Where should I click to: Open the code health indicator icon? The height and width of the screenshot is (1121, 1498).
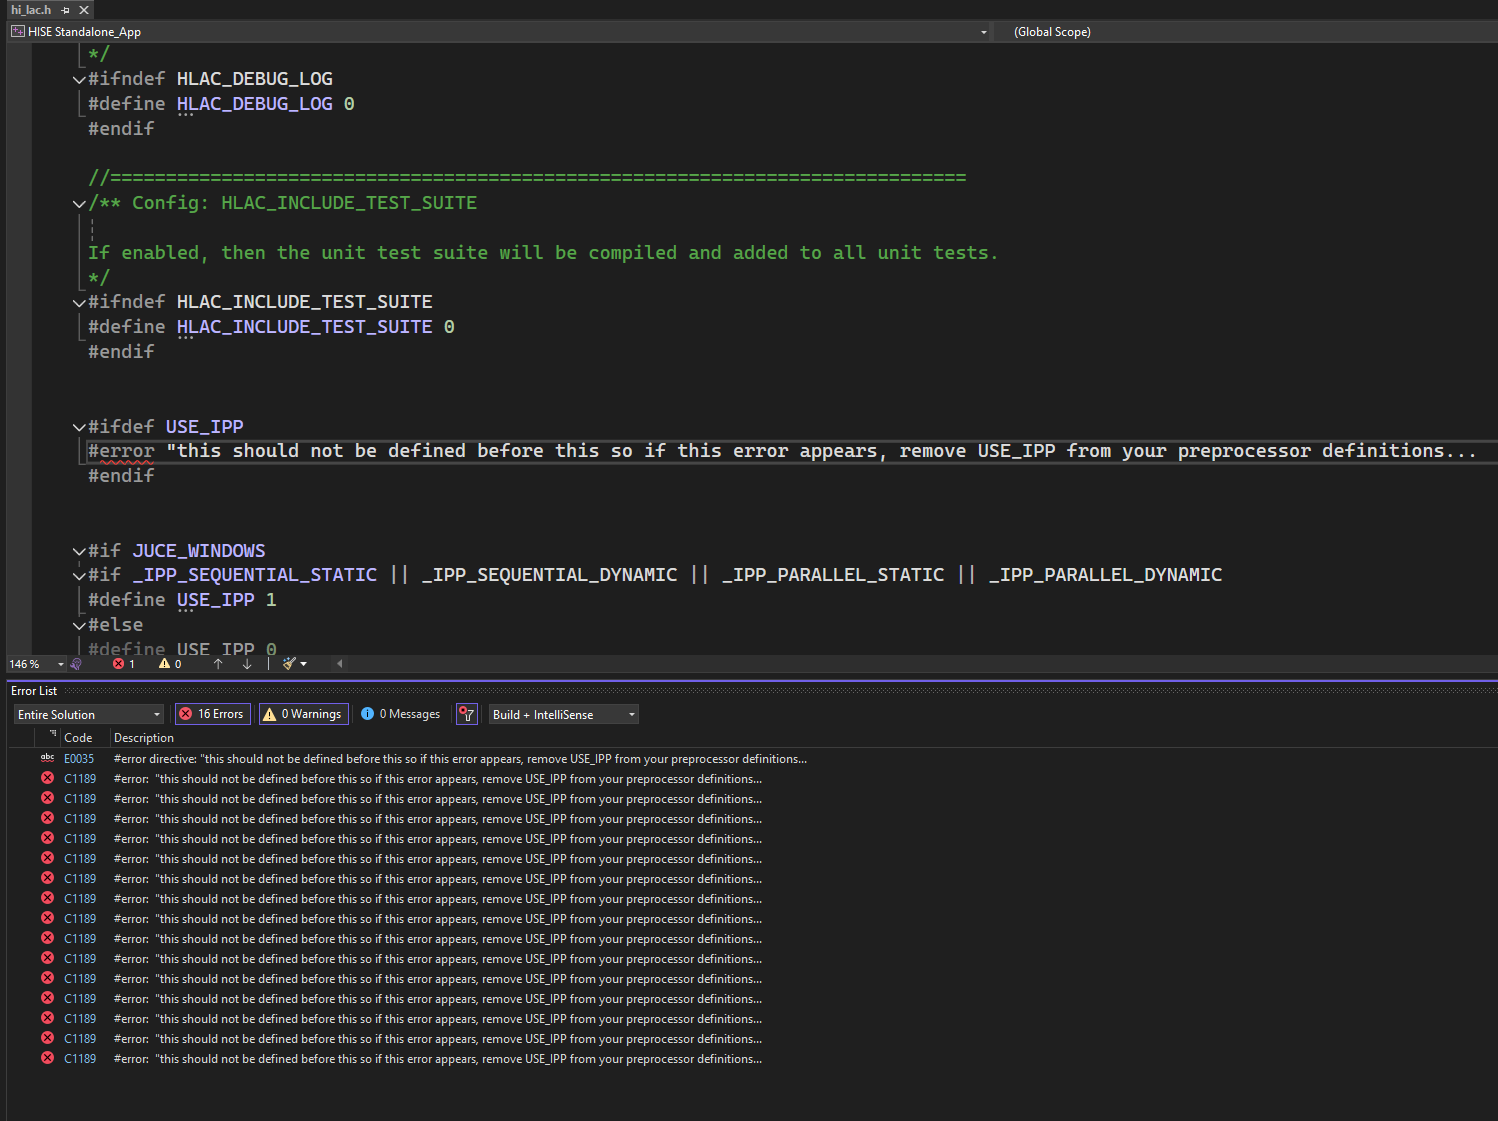click(x=76, y=664)
